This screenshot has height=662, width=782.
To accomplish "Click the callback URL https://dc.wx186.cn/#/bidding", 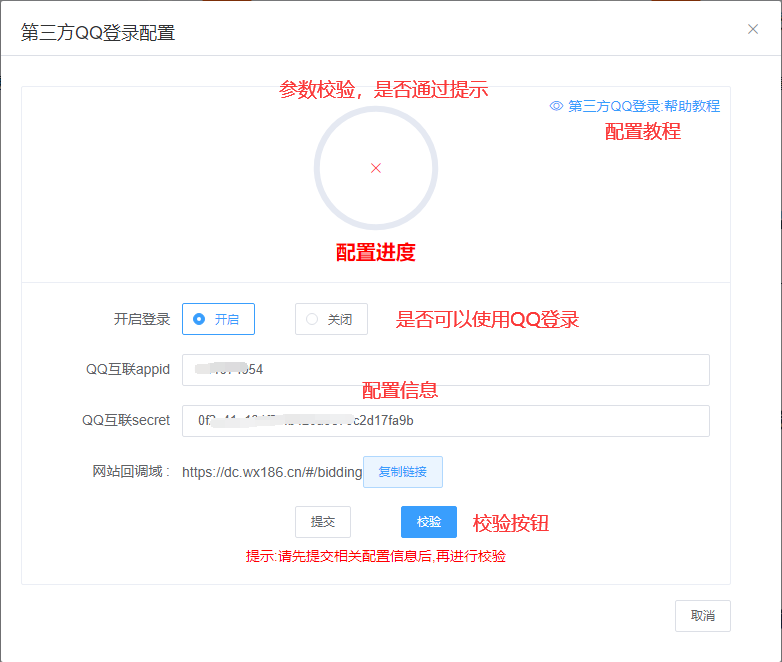I will (x=272, y=472).
